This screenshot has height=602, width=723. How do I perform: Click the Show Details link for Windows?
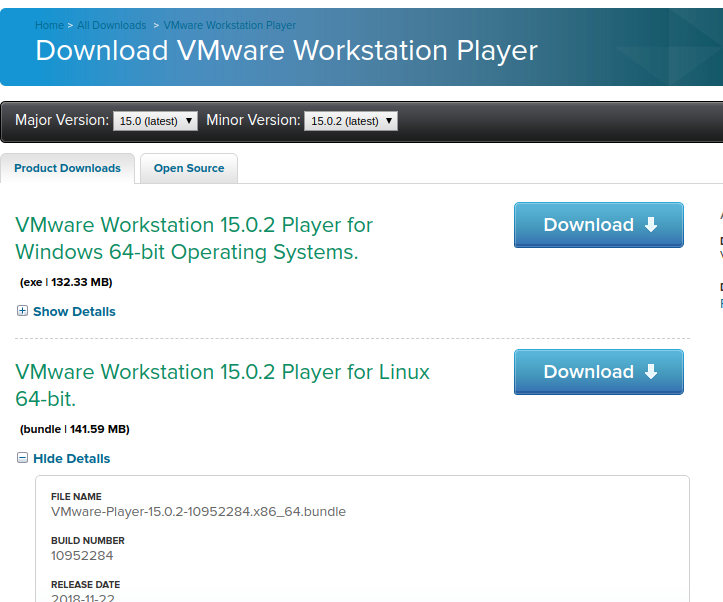click(x=74, y=312)
